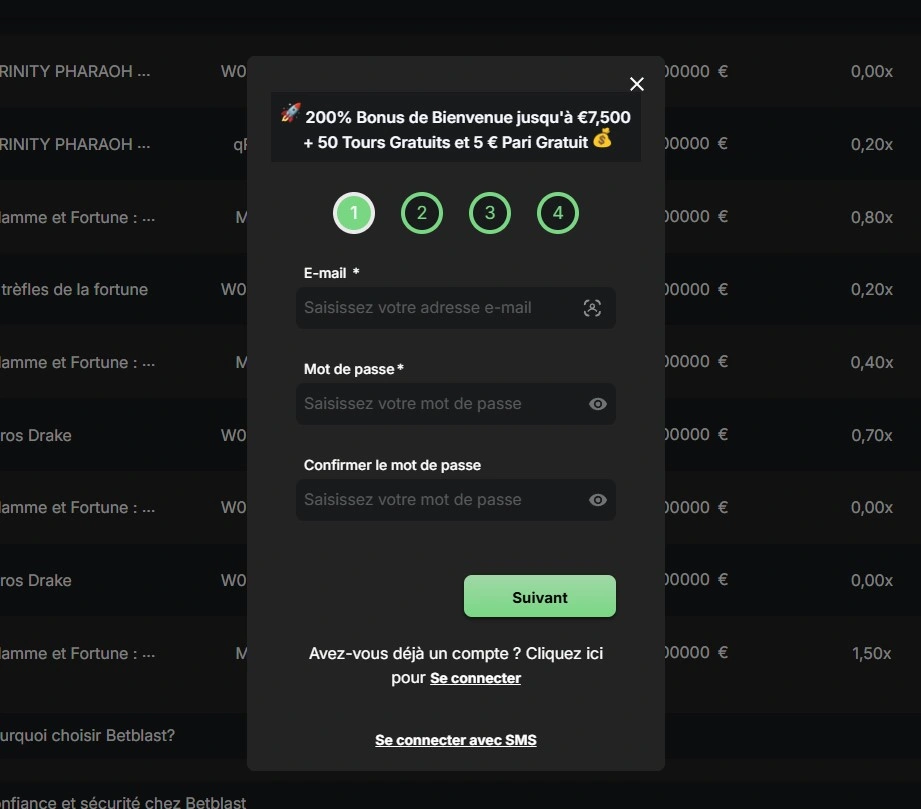Click the E-mail address input field

440,308
